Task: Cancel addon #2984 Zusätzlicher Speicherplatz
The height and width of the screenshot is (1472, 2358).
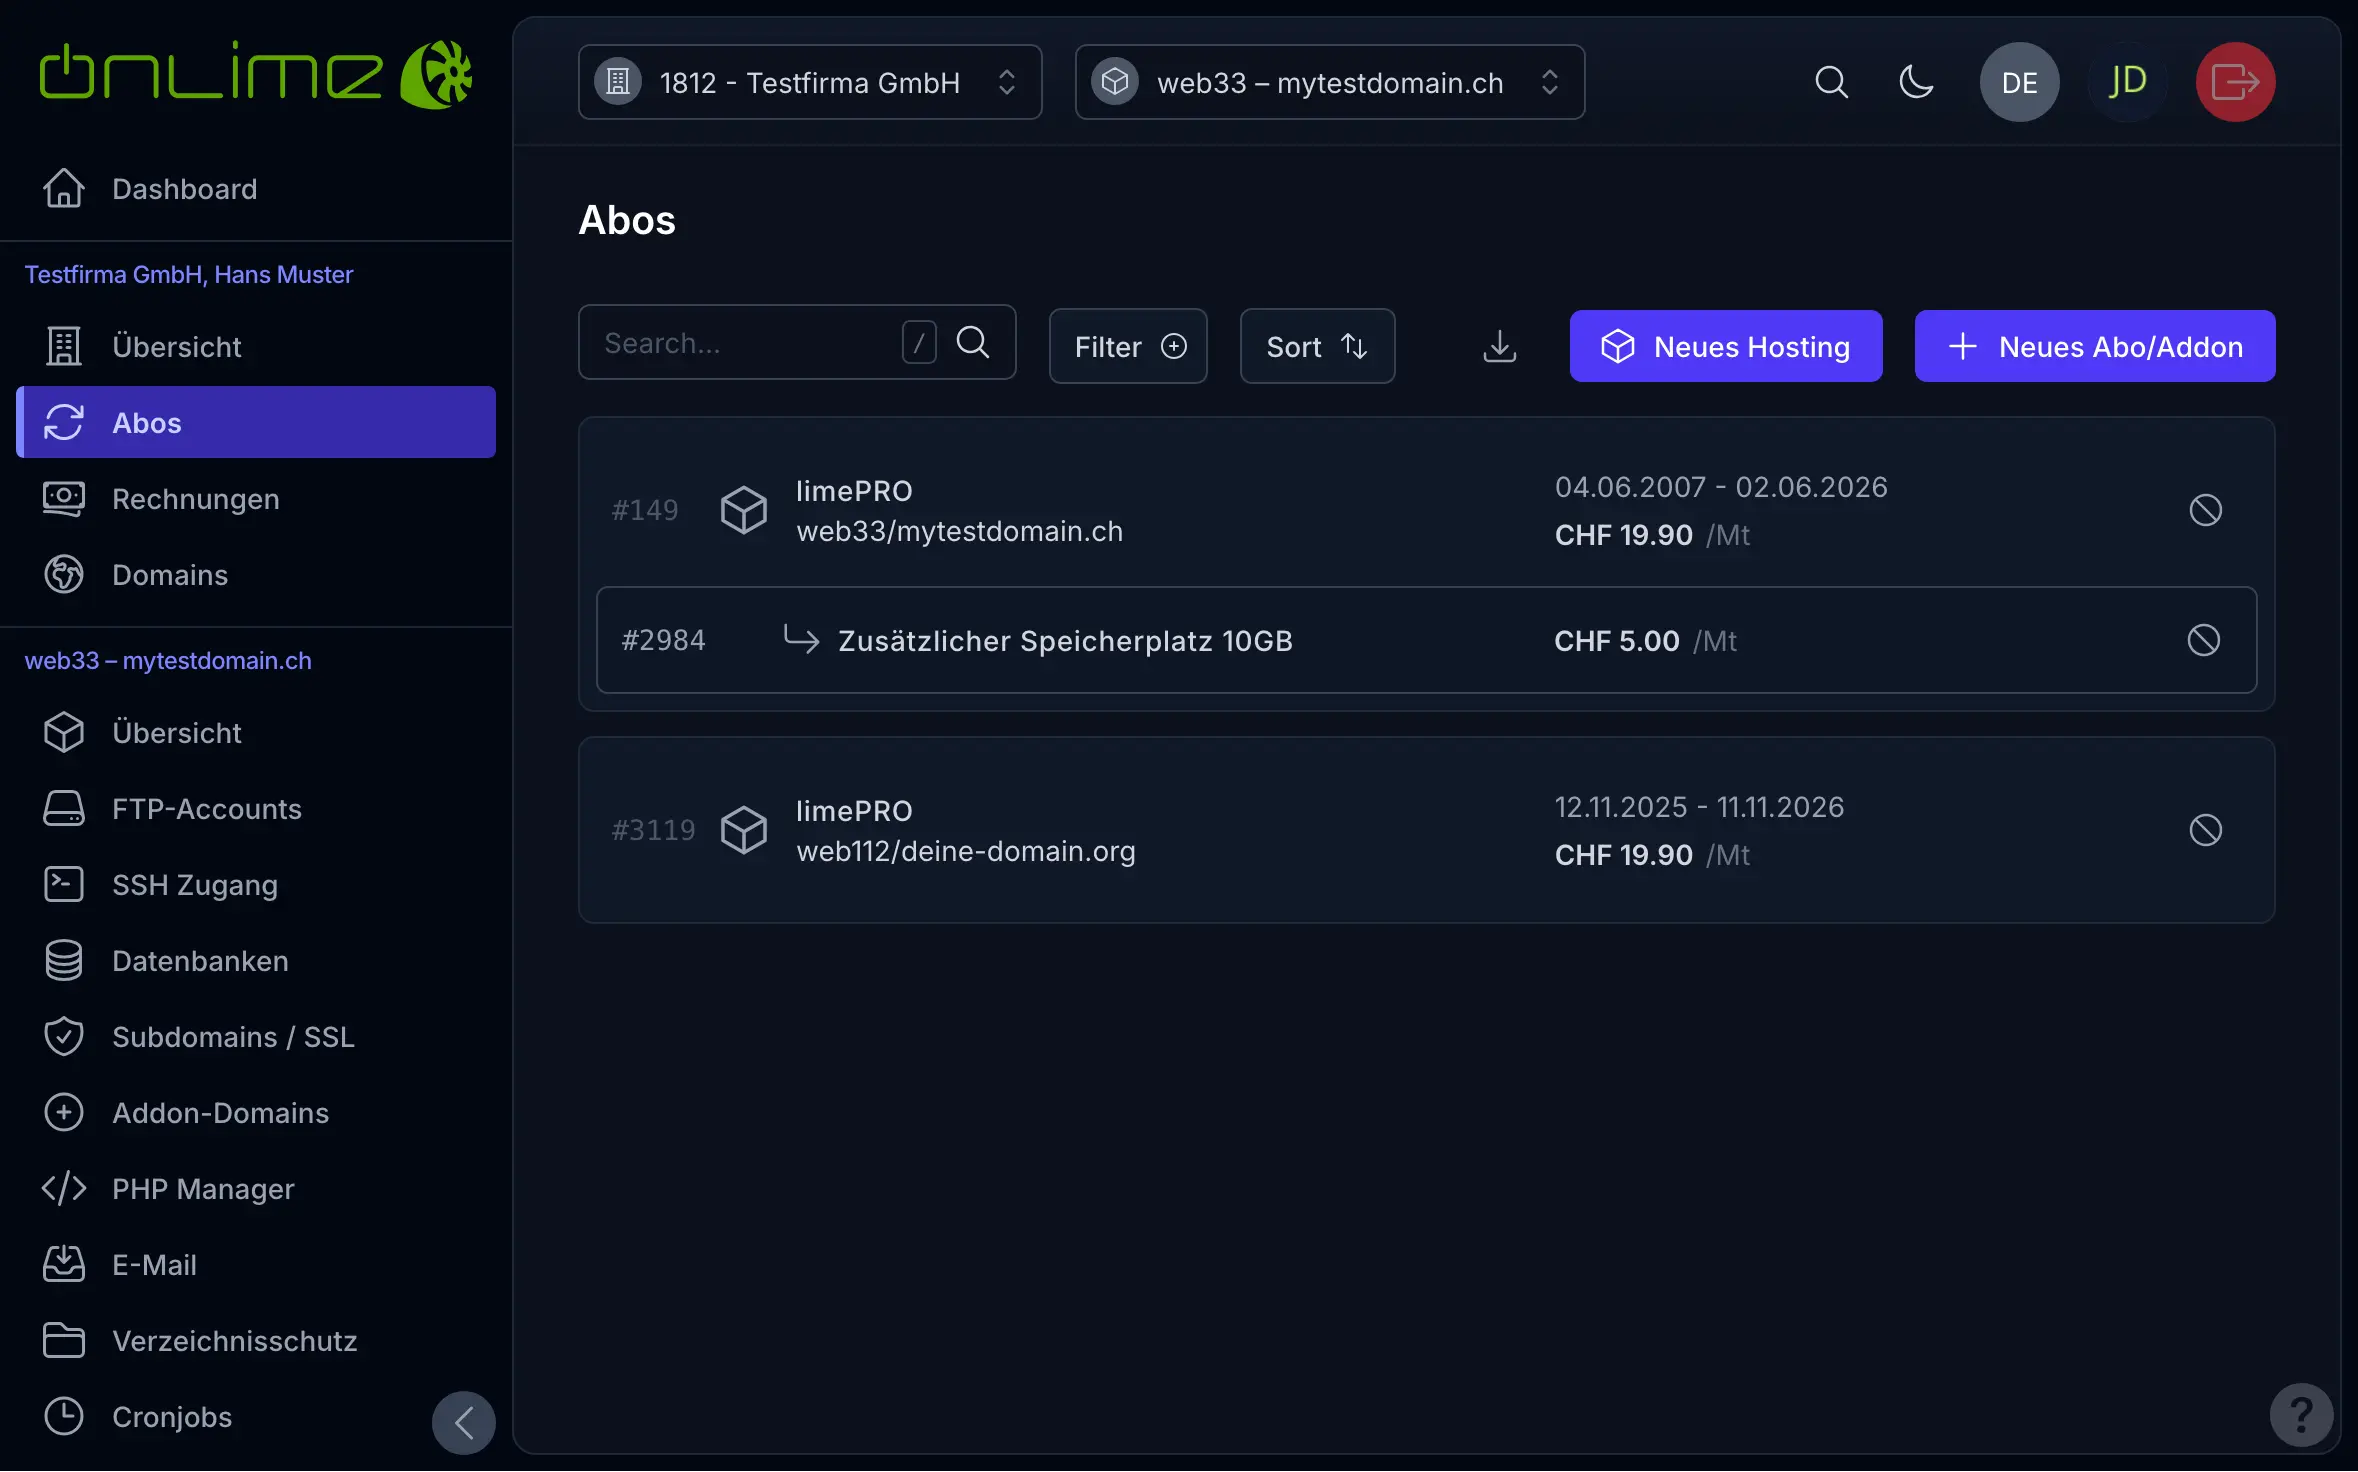Action: point(2203,640)
